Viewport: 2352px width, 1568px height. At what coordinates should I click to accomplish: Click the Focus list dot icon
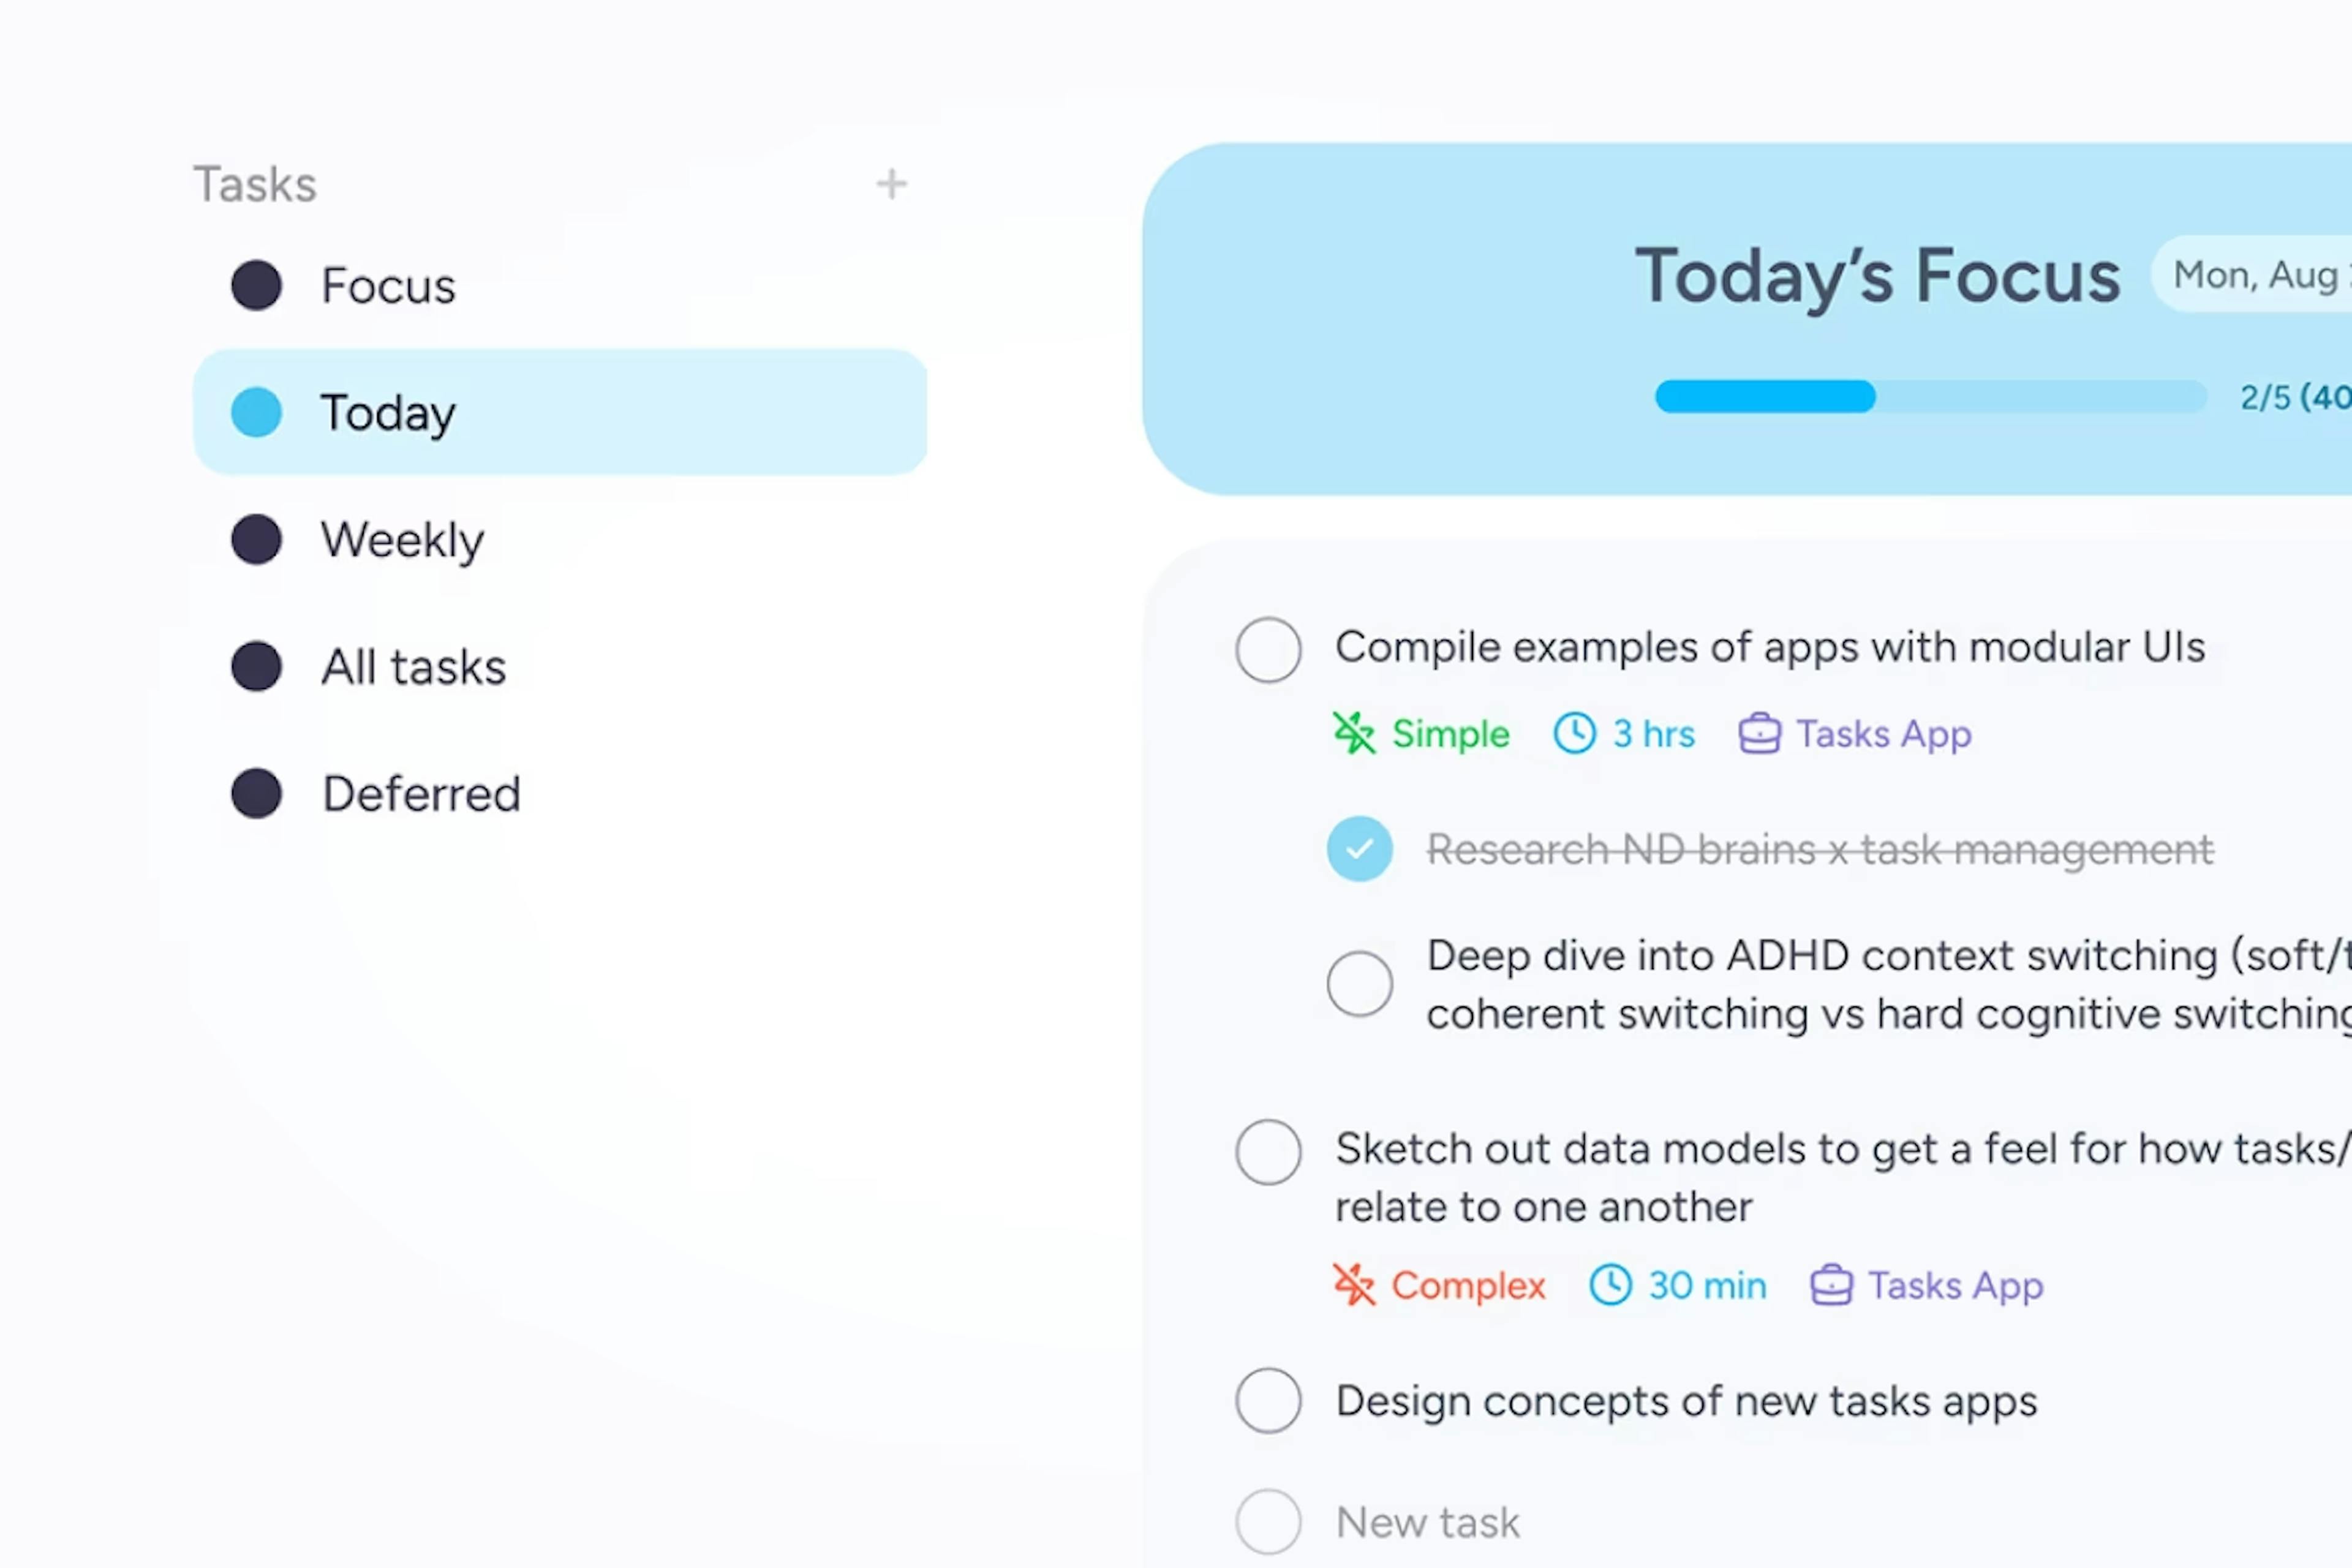(257, 285)
